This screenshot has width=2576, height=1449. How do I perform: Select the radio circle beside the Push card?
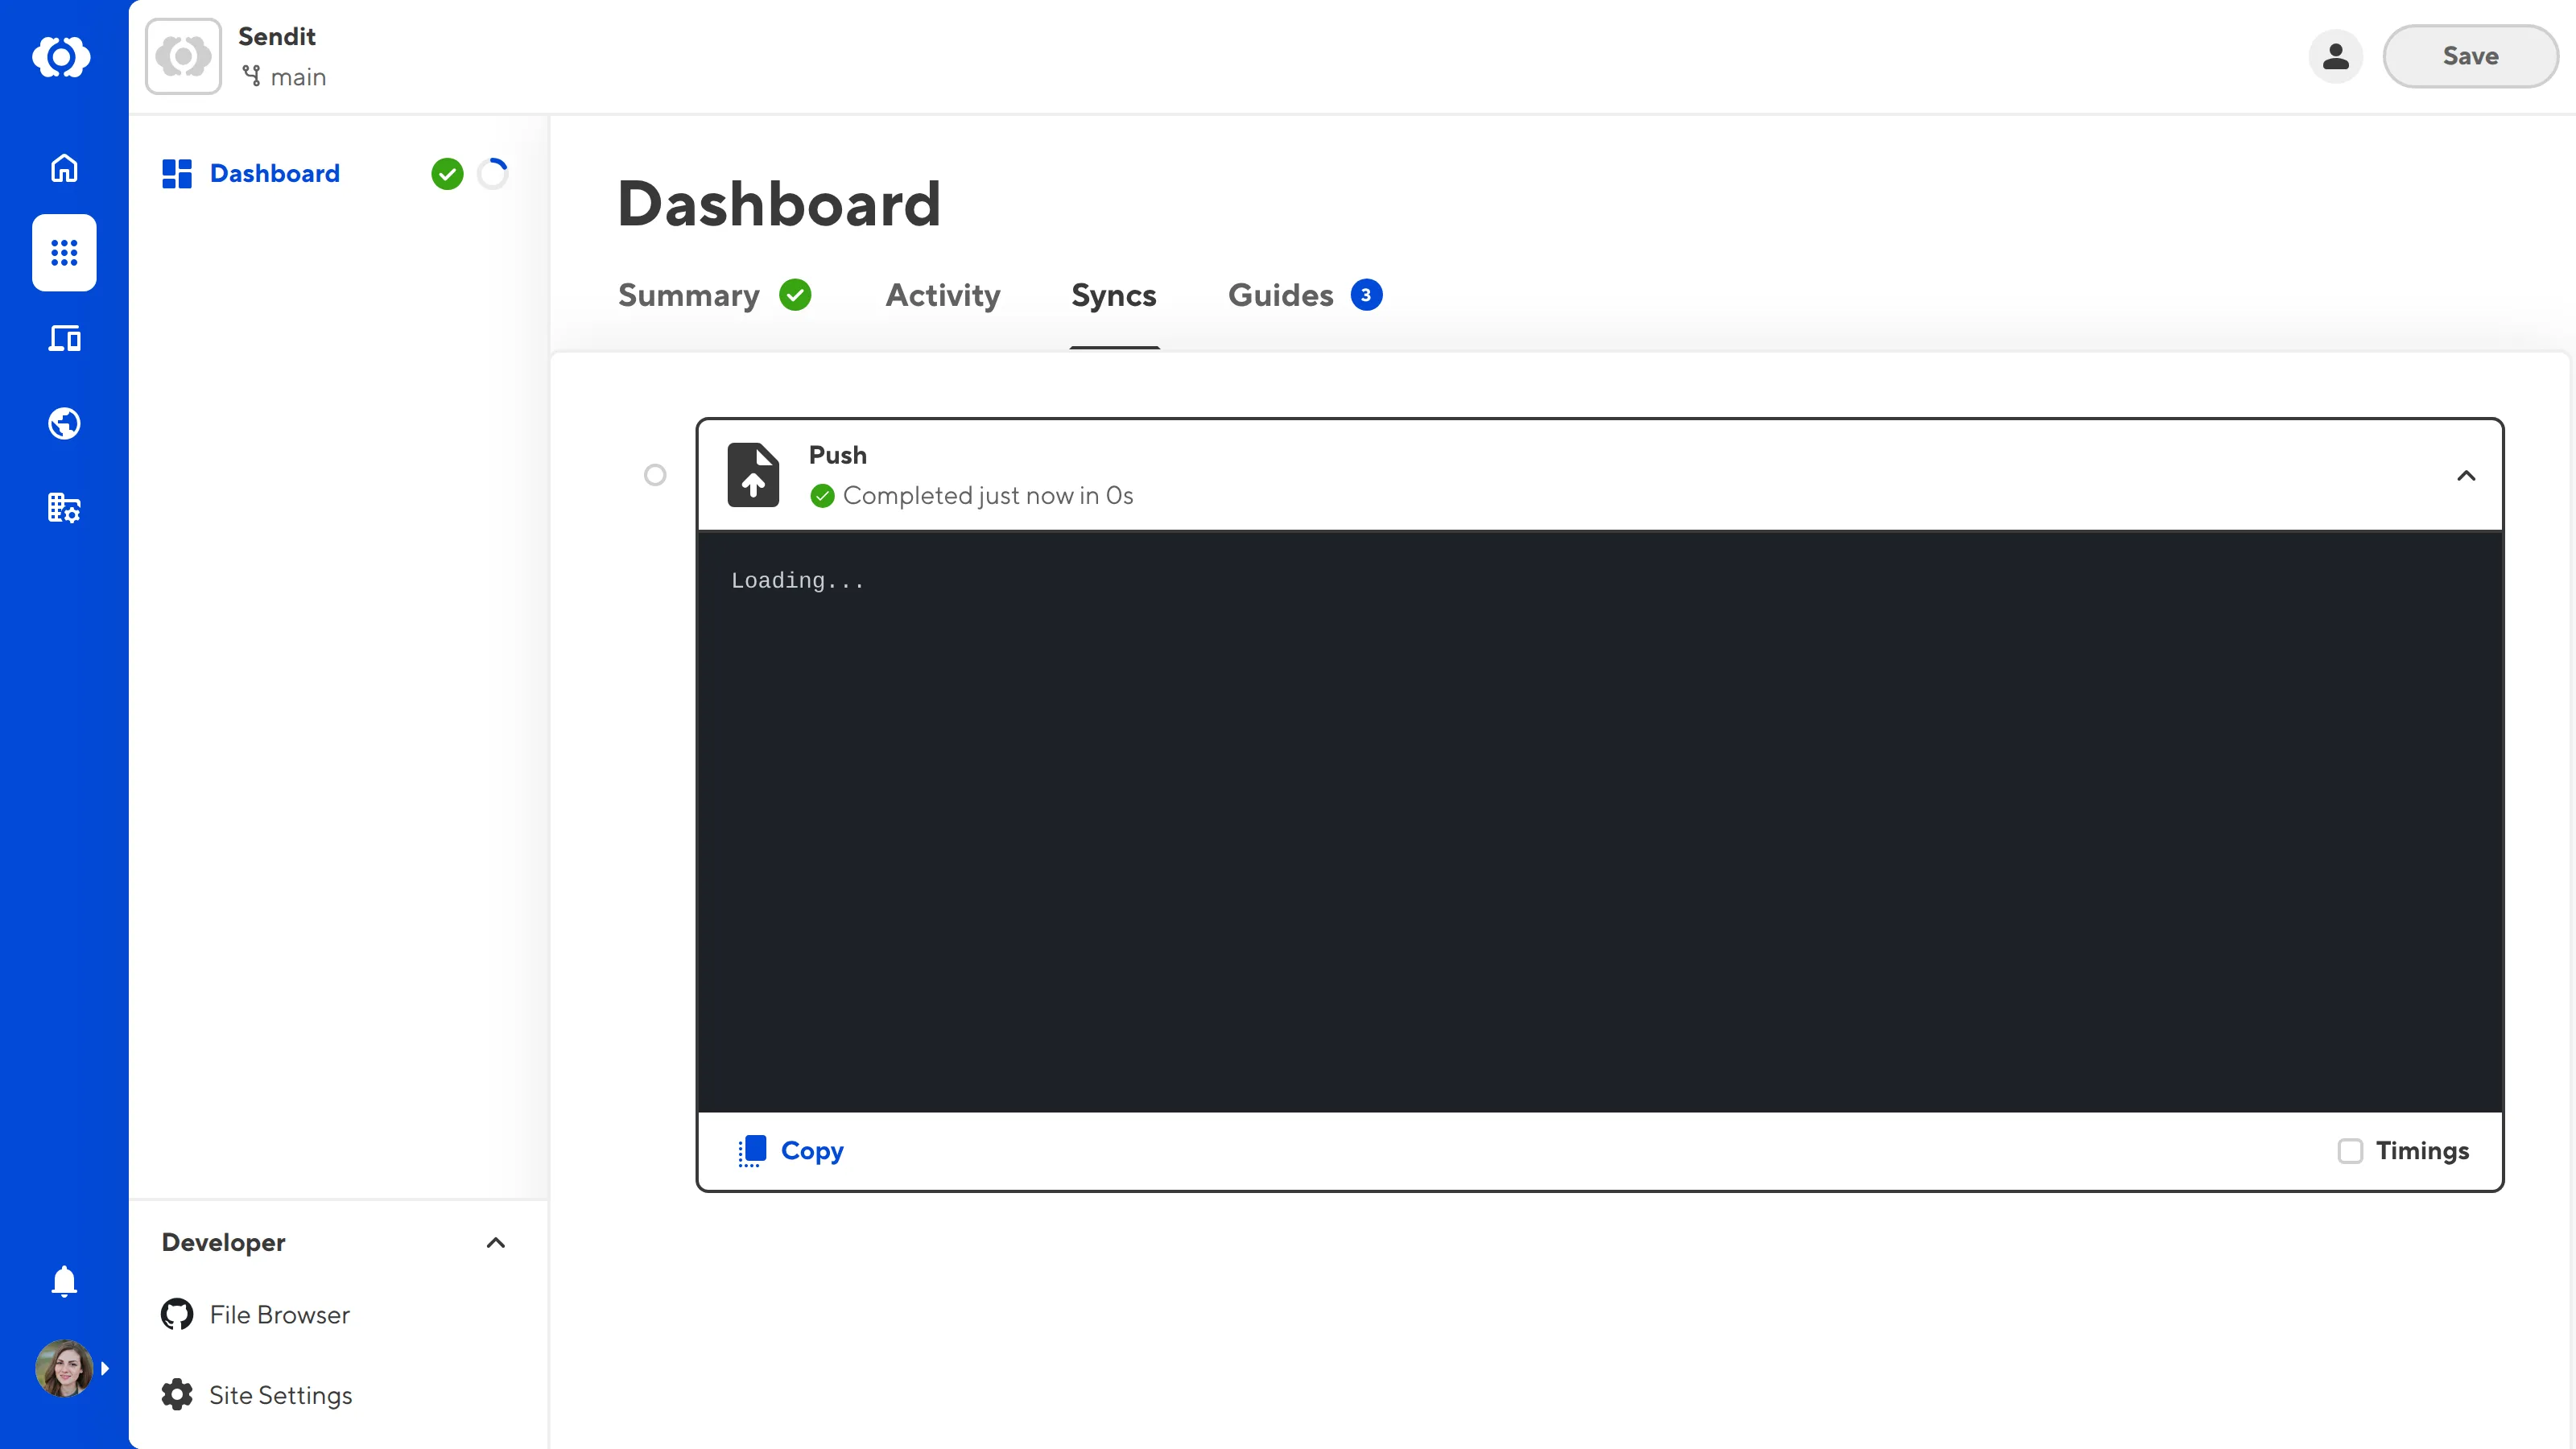click(655, 475)
